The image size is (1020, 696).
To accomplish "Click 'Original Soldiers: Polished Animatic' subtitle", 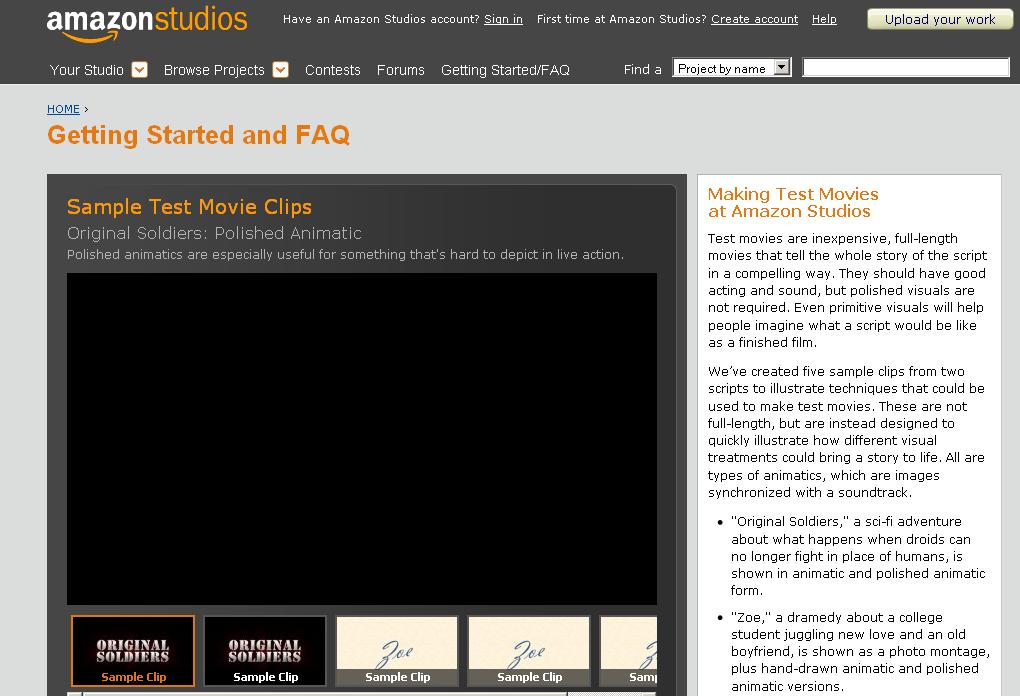I will point(214,233).
